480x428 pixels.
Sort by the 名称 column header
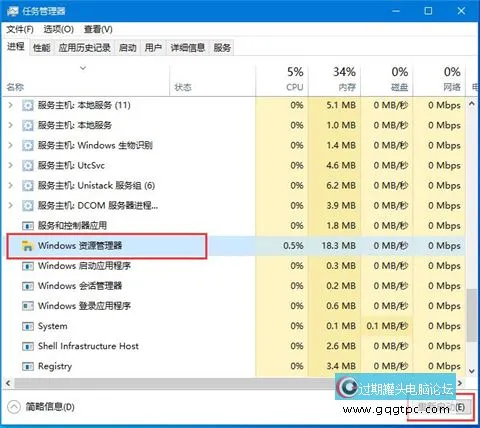15,87
